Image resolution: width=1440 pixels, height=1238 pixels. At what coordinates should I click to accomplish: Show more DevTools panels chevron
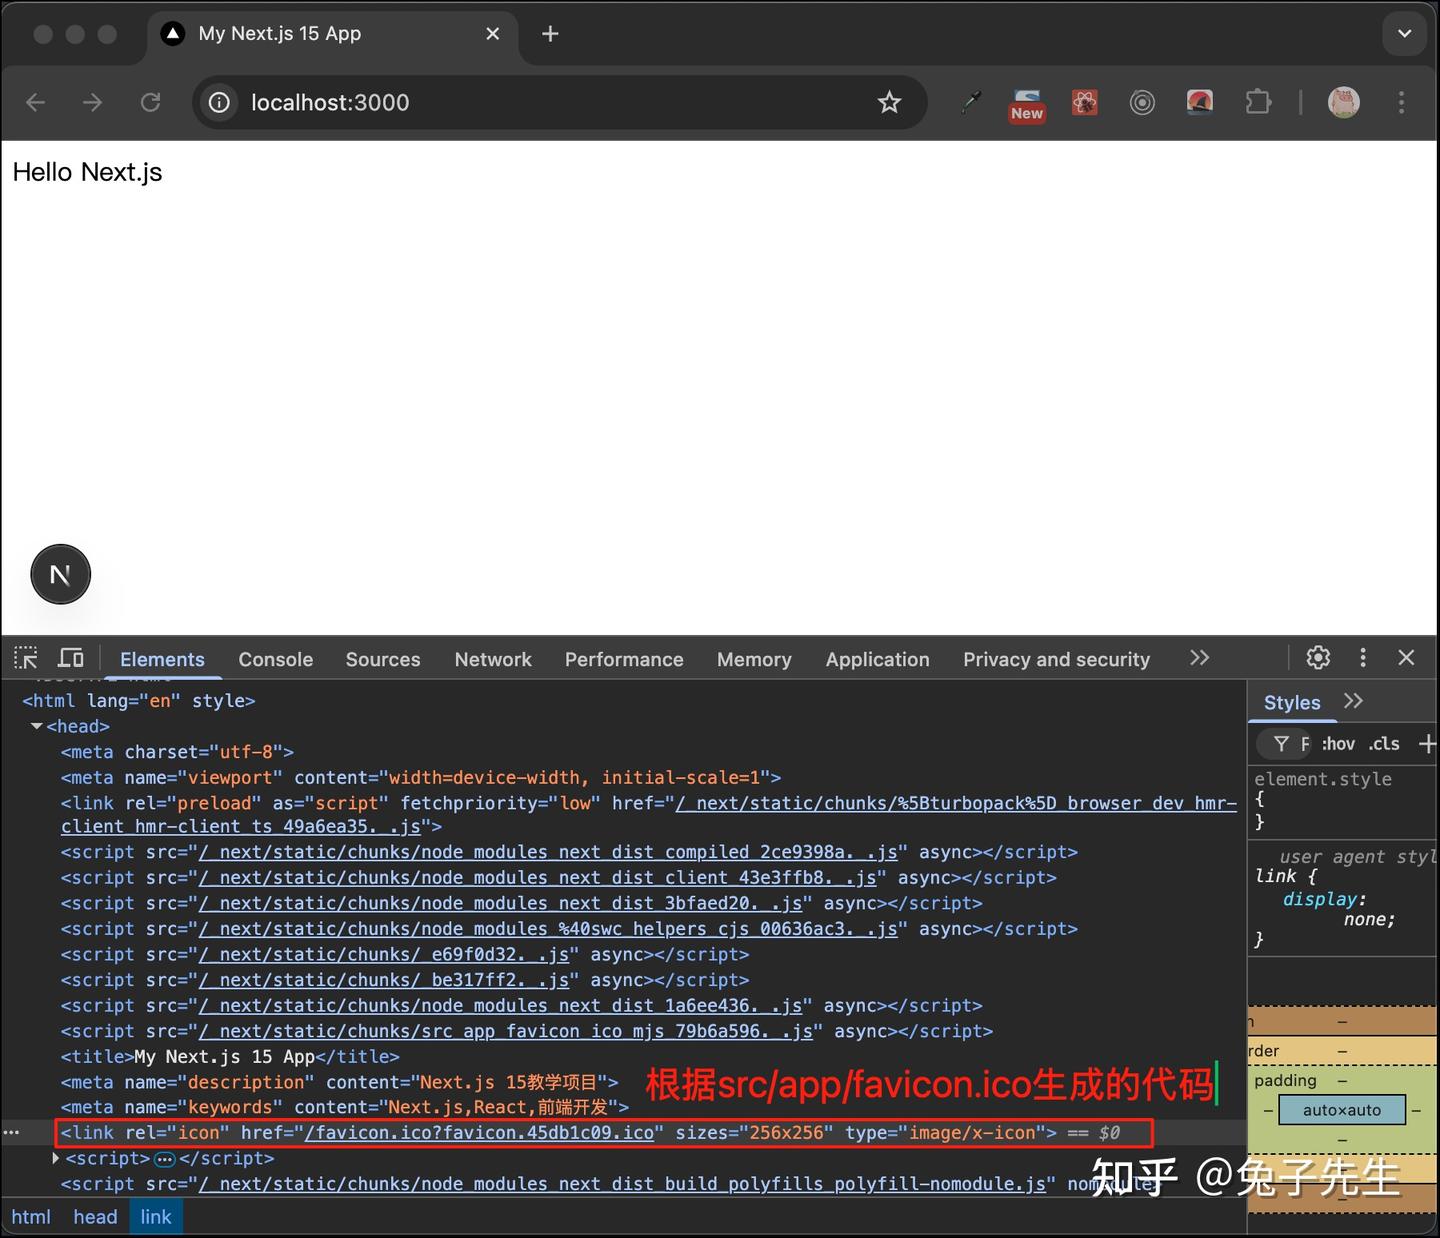[x=1199, y=658]
